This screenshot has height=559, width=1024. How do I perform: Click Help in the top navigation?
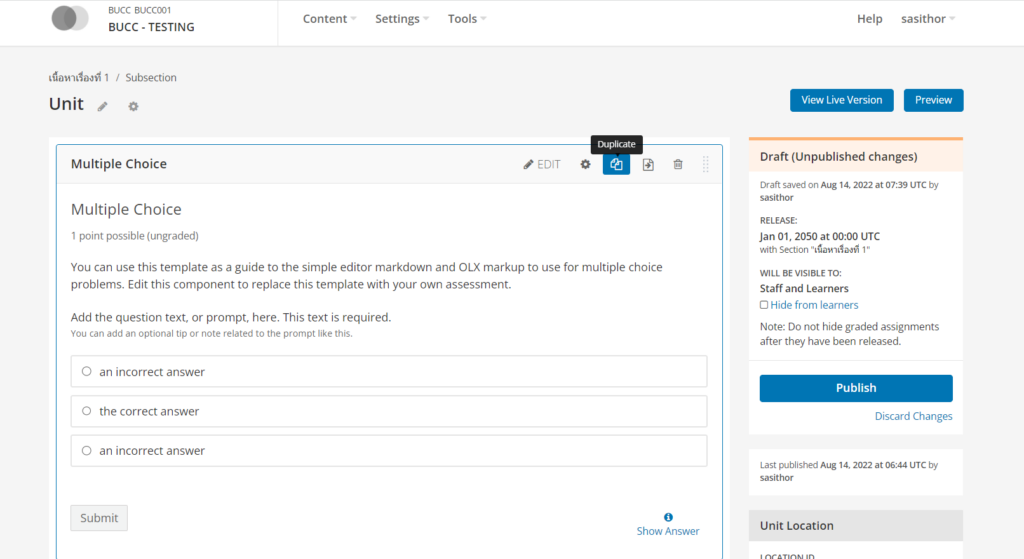coord(869,19)
